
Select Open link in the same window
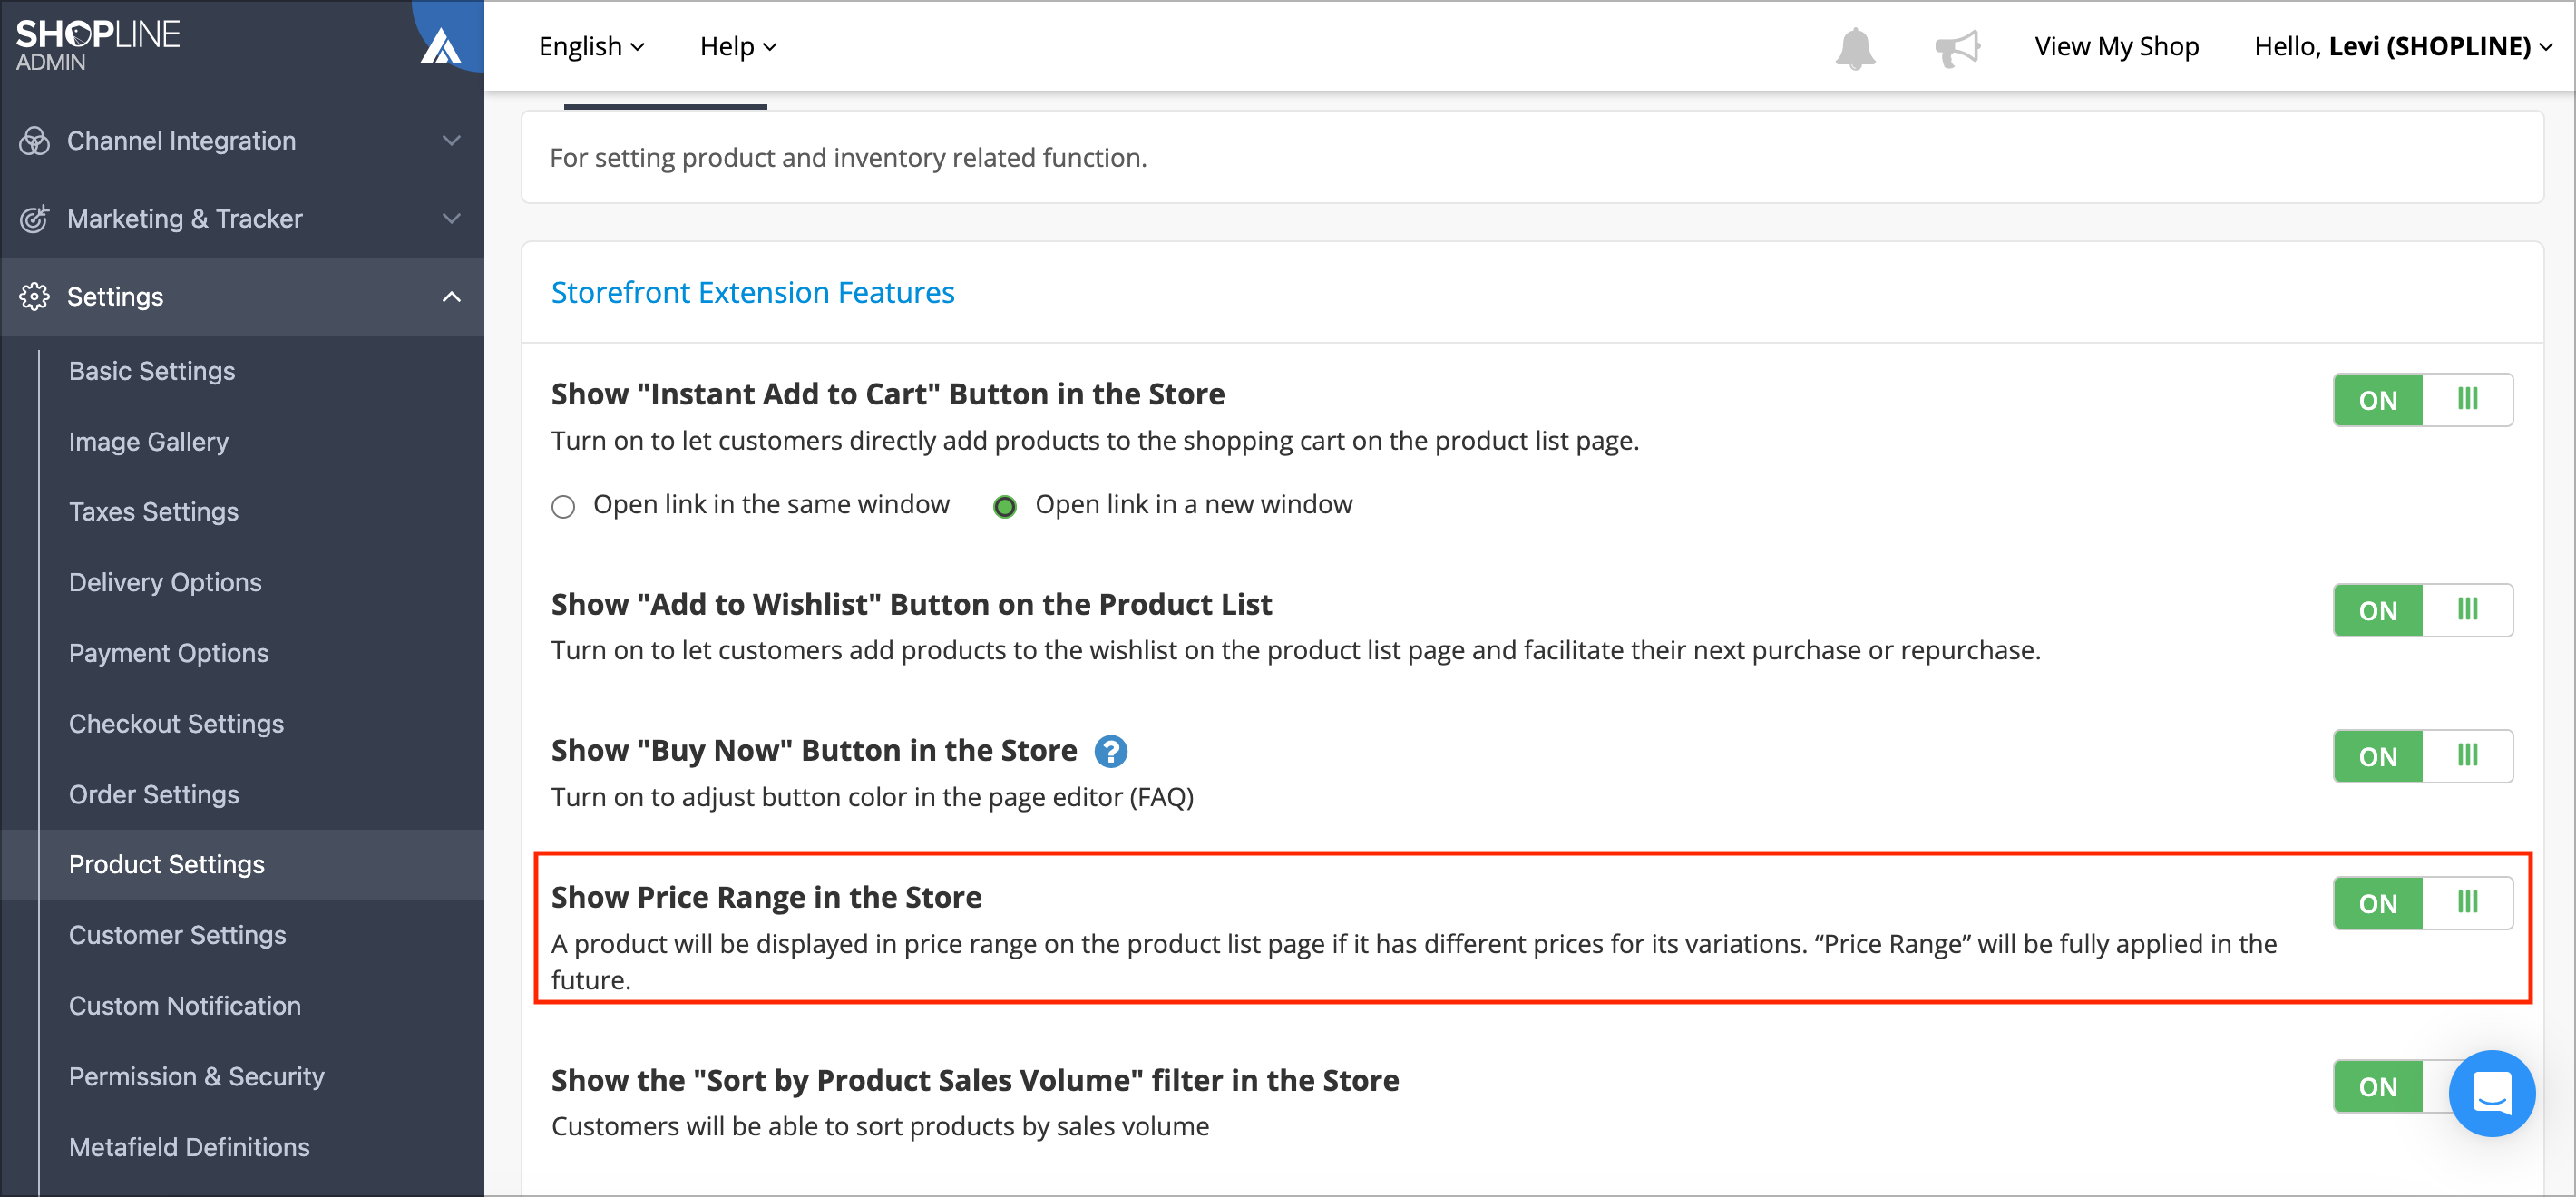click(x=563, y=507)
